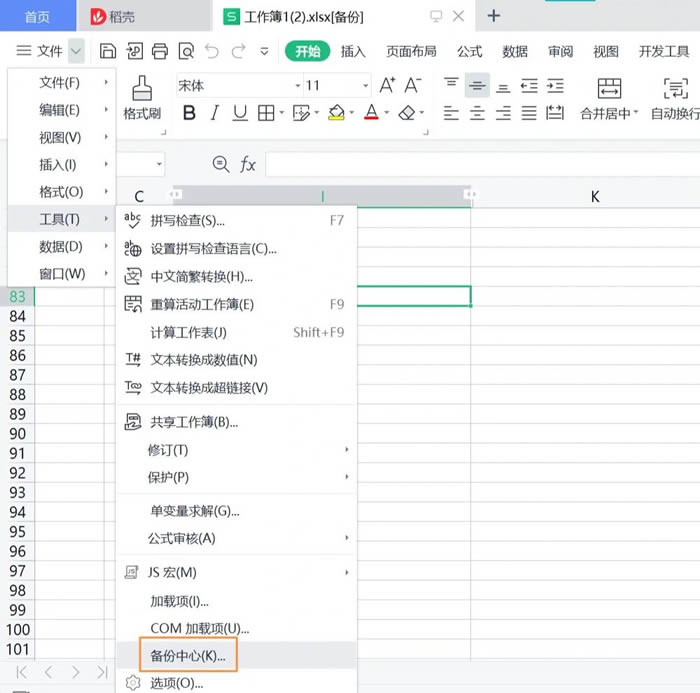Image resolution: width=700 pixels, height=693 pixels.
Task: Decrease font size with A- icon
Action: (x=413, y=85)
